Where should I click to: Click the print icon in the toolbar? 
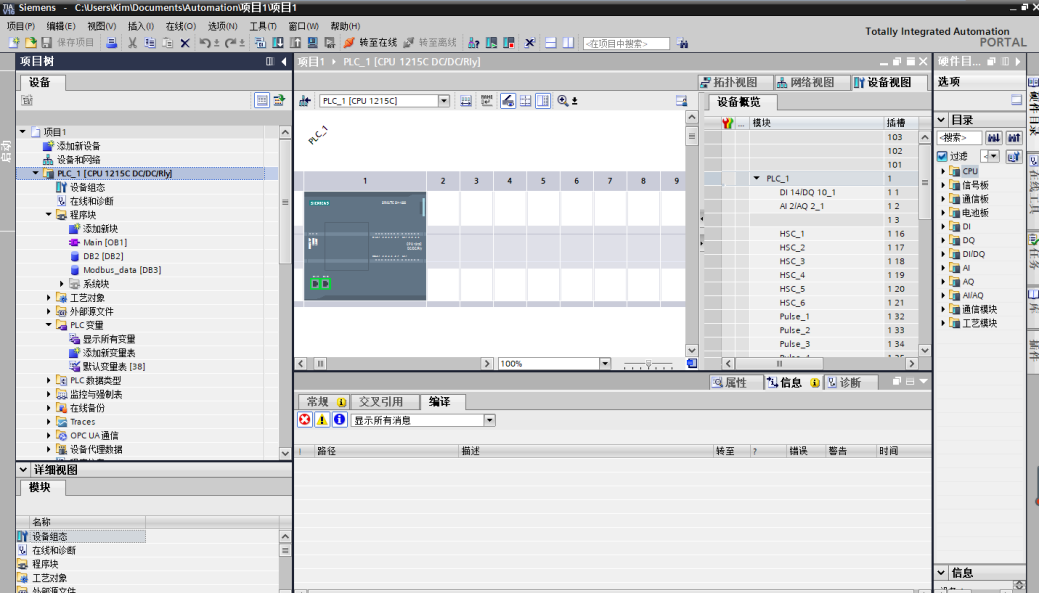coord(112,42)
